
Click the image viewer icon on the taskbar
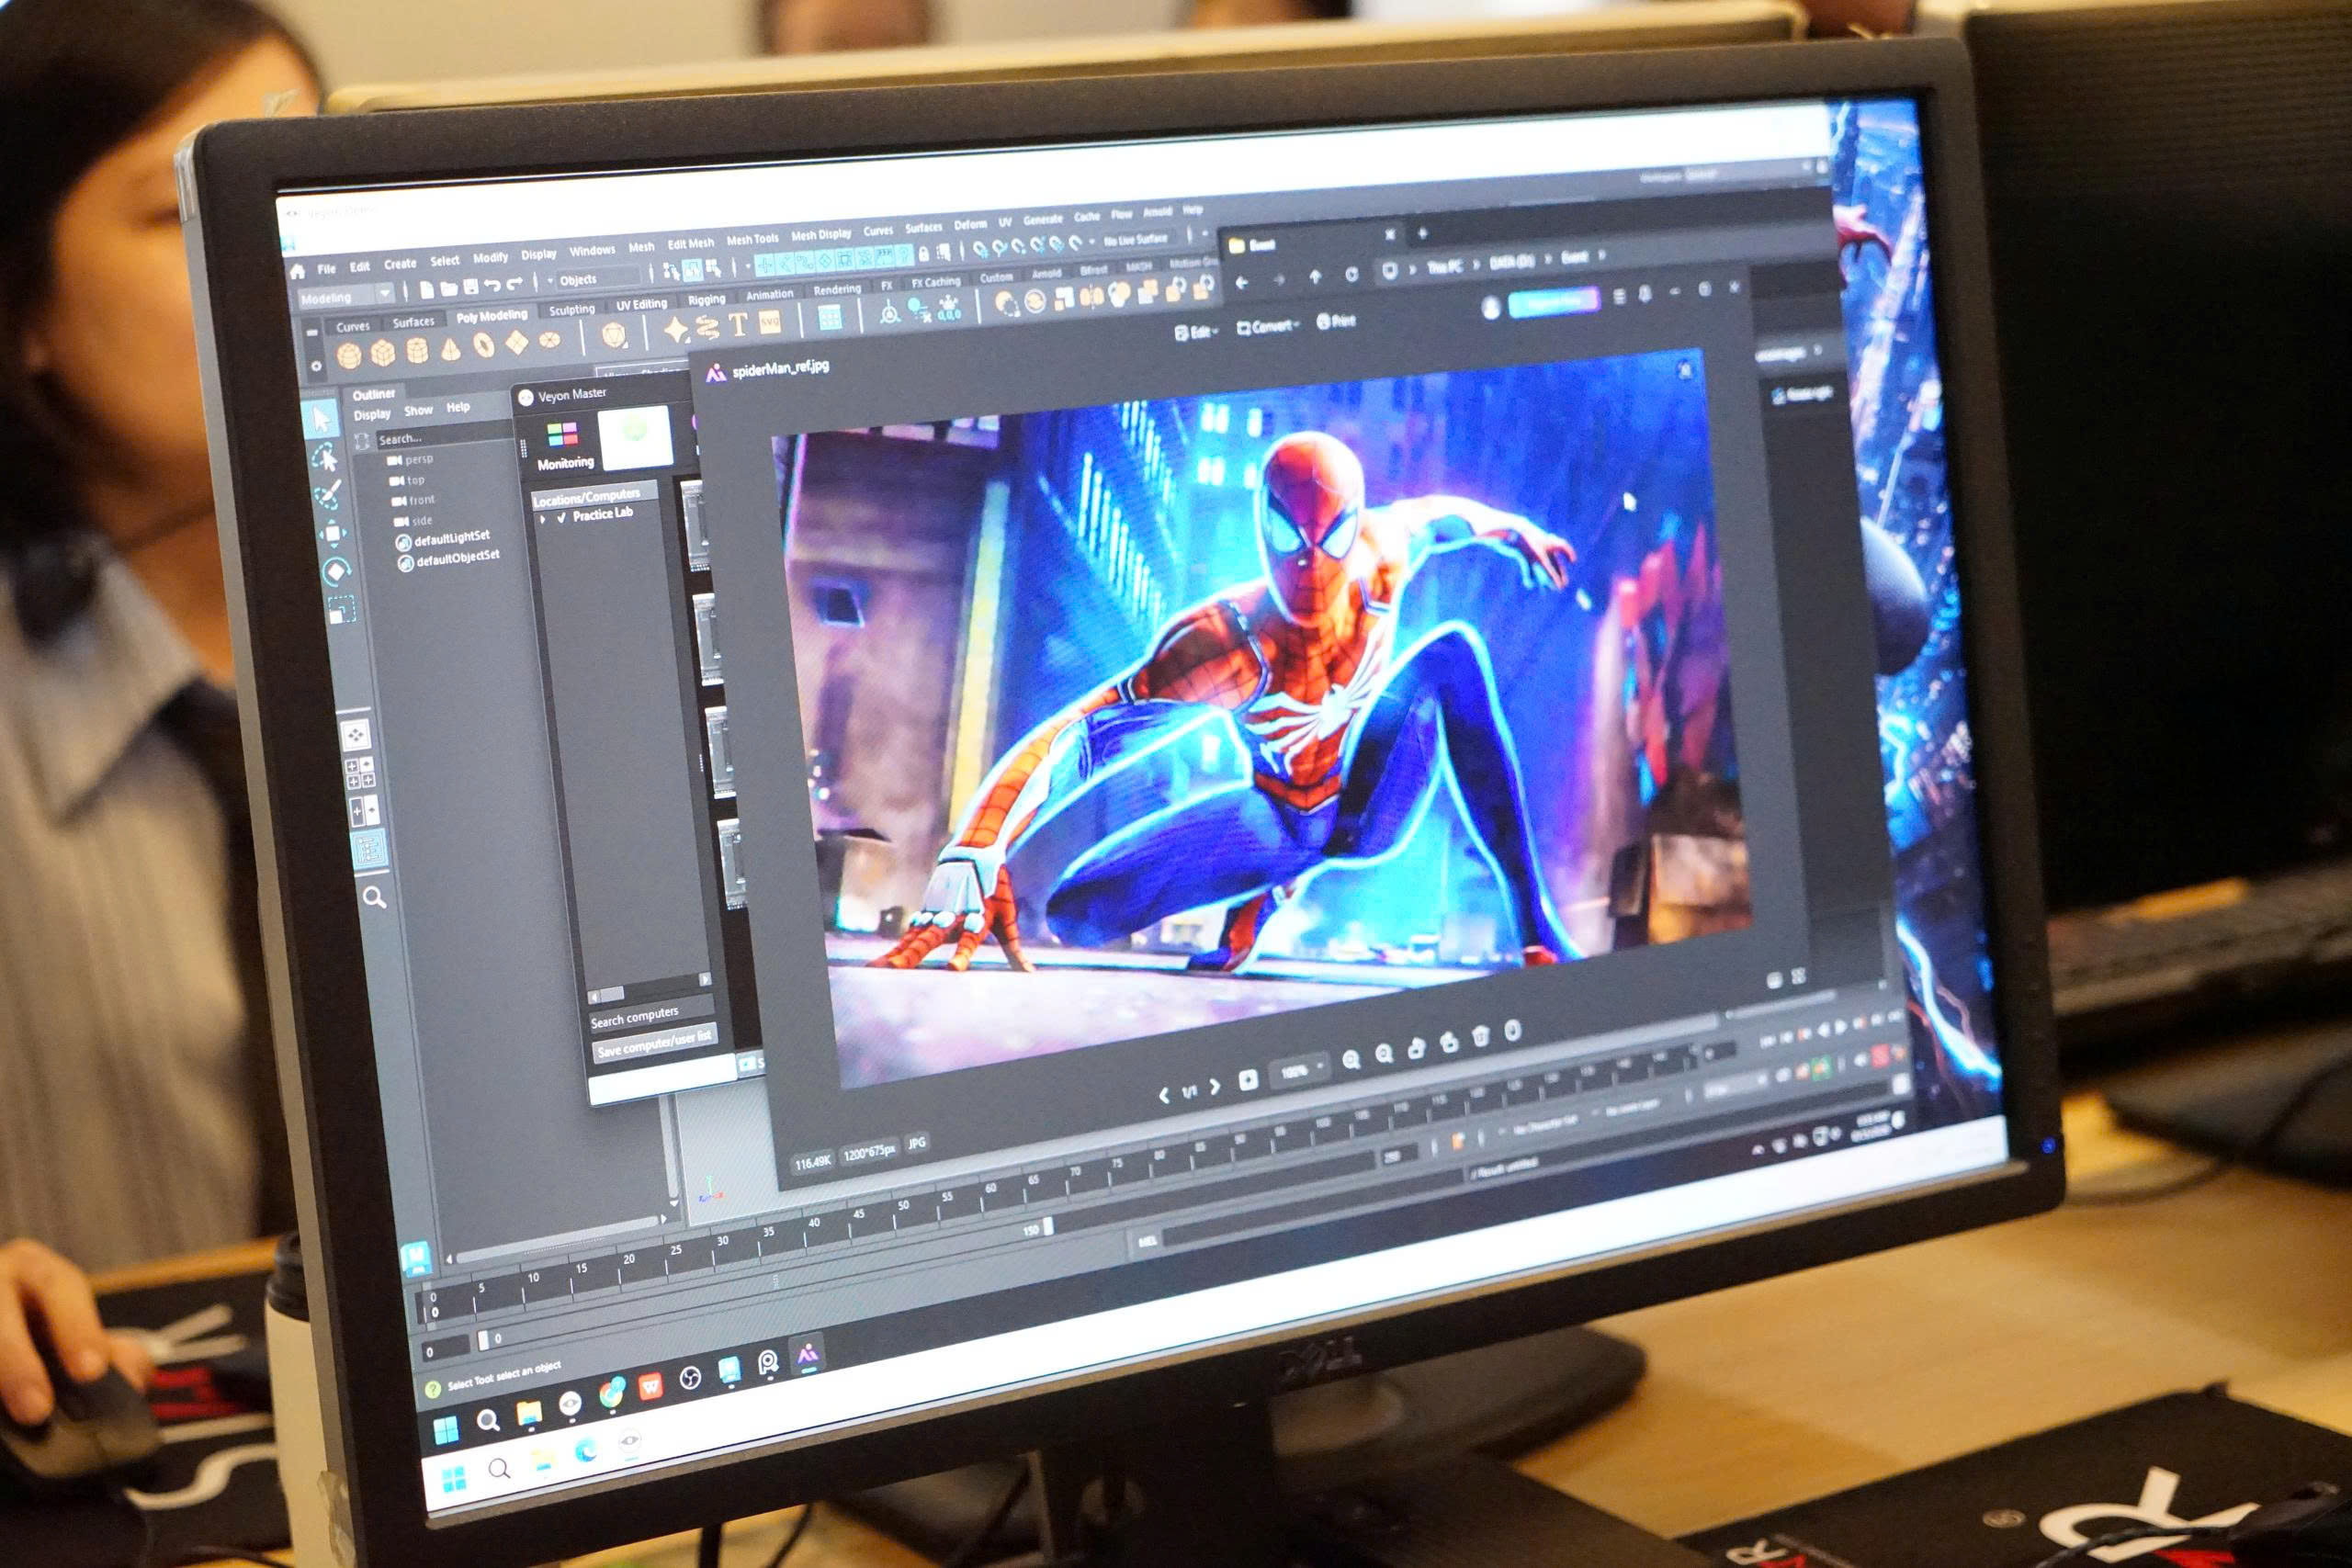tap(807, 1354)
